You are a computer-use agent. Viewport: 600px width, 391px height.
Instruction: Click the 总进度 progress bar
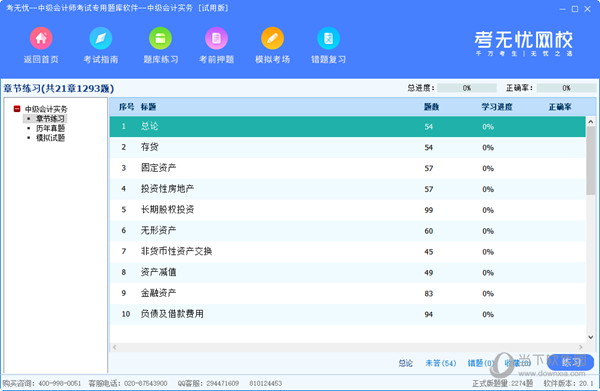tap(467, 88)
